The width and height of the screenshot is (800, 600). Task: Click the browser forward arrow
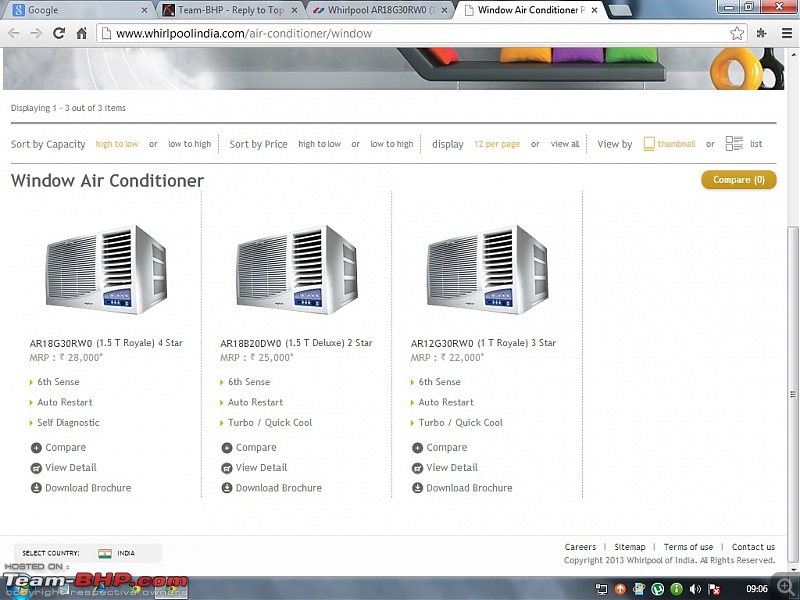(x=36, y=33)
